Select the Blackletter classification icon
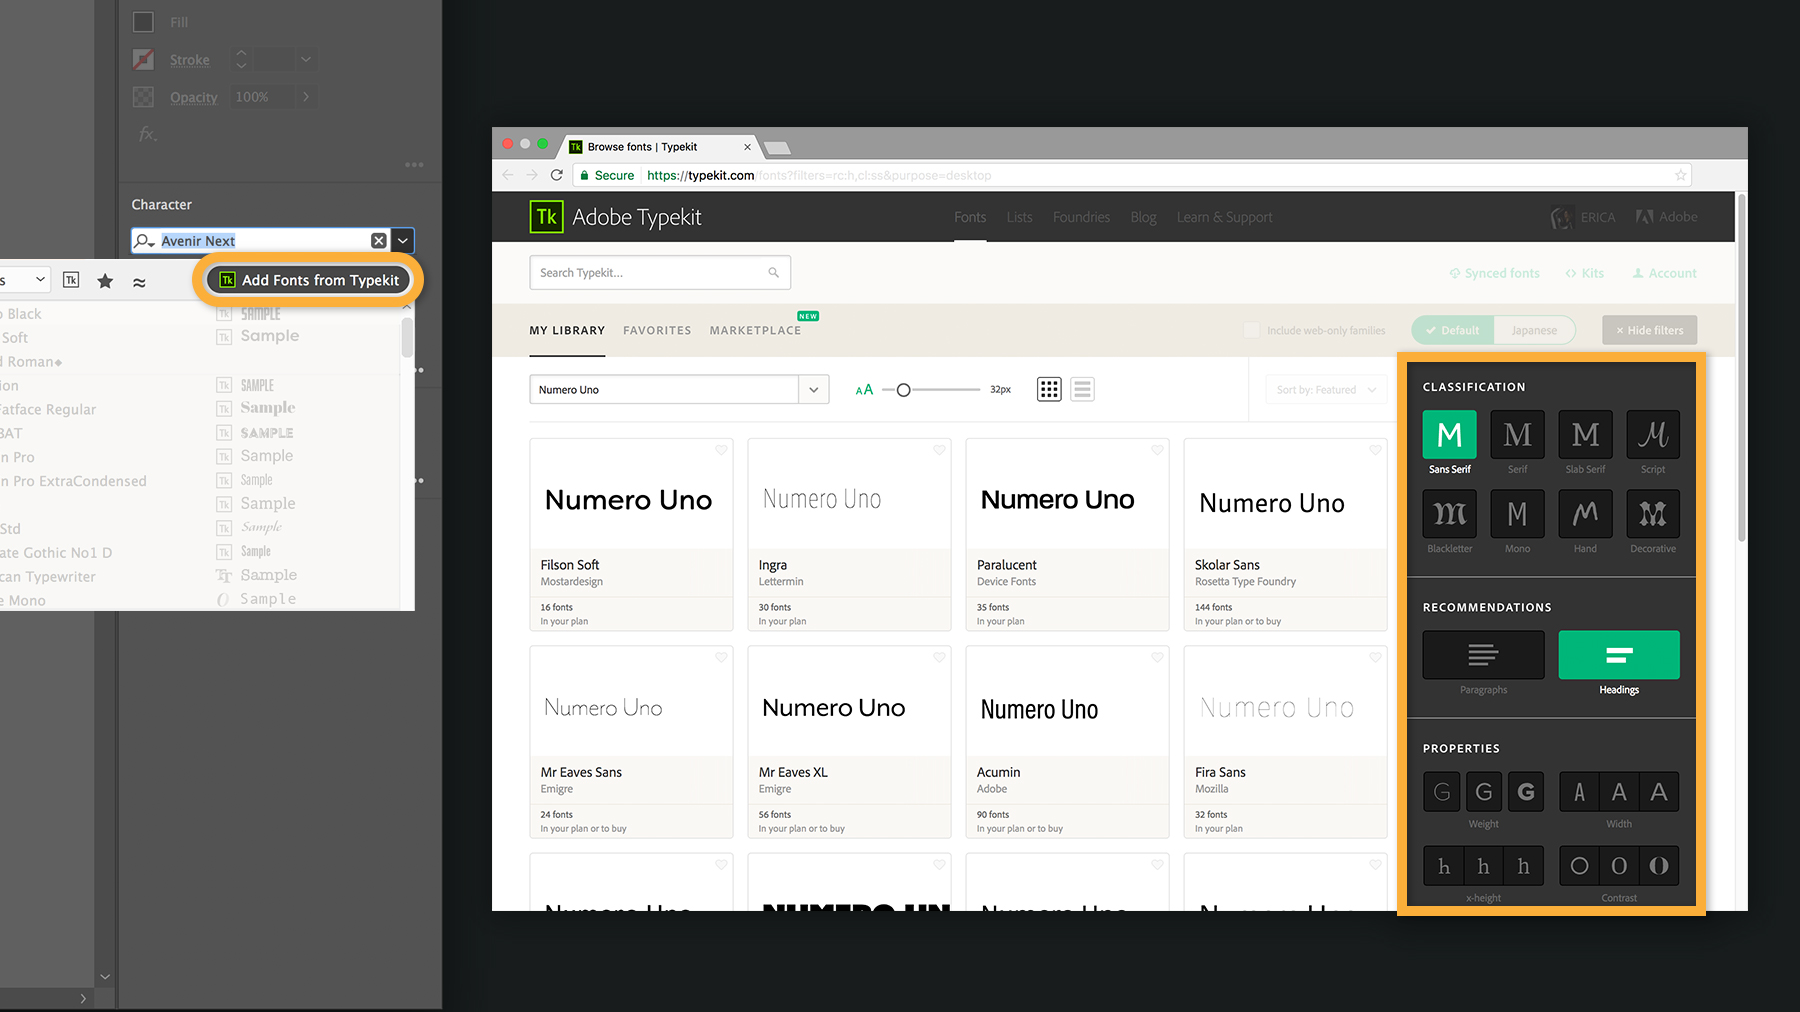 tap(1449, 514)
